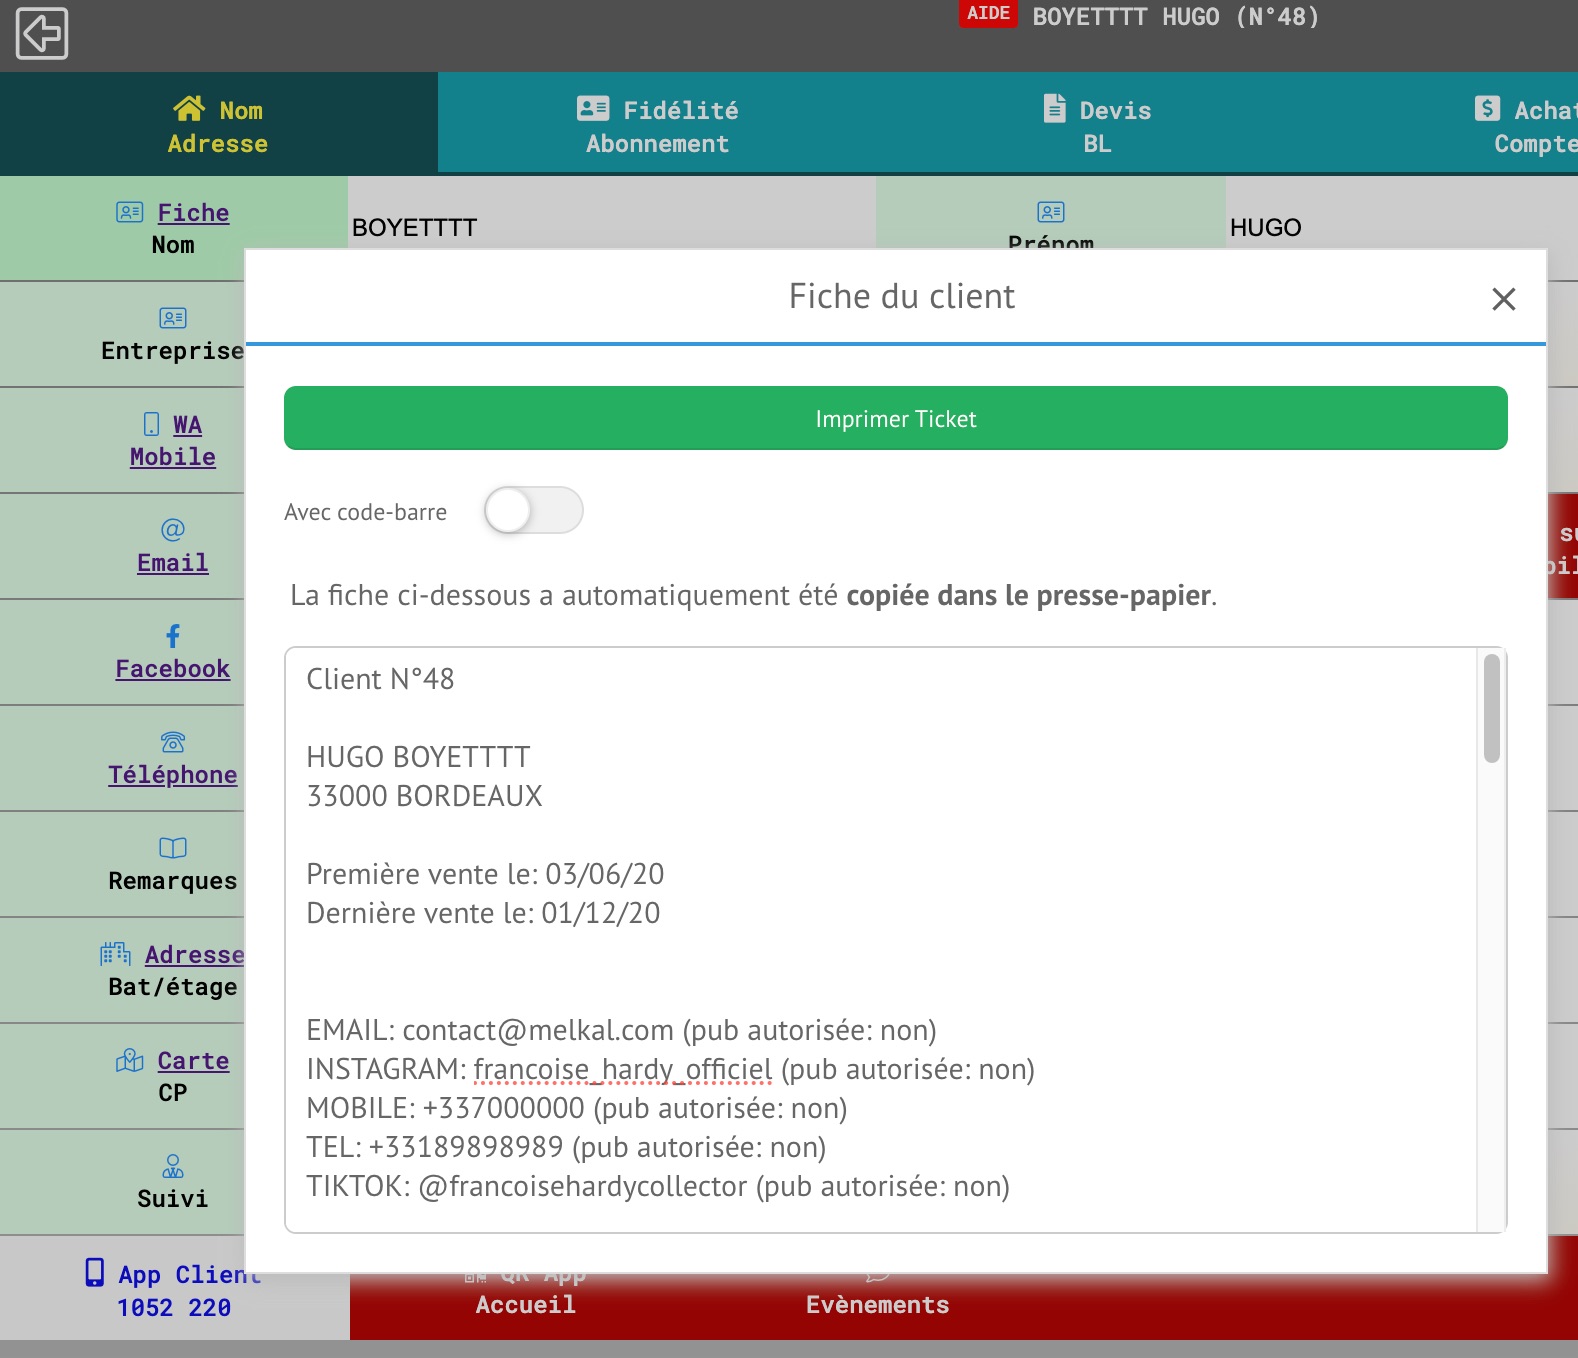
Task: Click the WA Mobile phone icon
Action: pos(151,424)
